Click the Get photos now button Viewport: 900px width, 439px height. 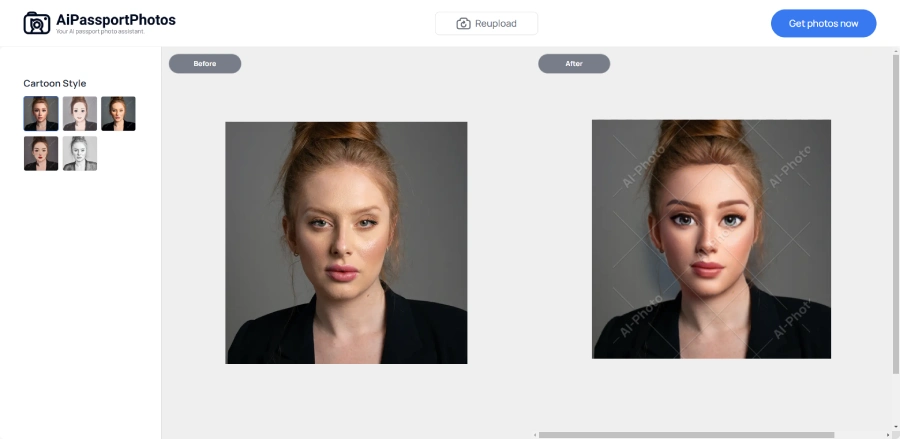(x=823, y=24)
